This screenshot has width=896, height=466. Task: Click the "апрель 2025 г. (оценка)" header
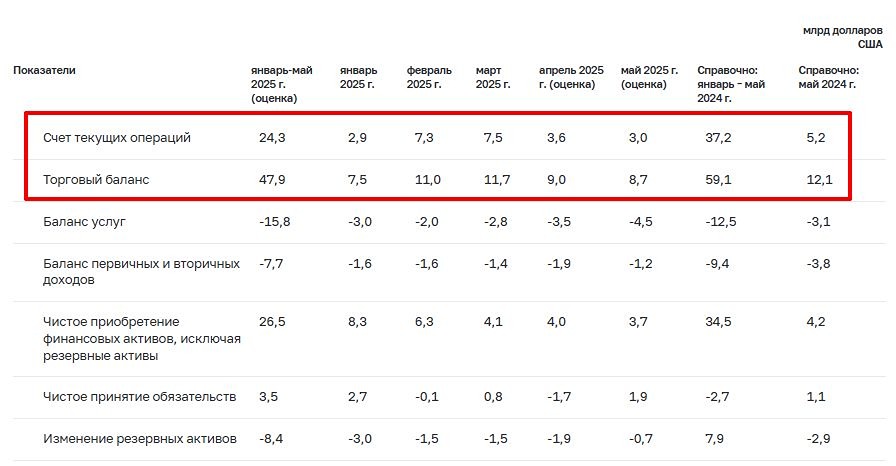click(x=571, y=77)
